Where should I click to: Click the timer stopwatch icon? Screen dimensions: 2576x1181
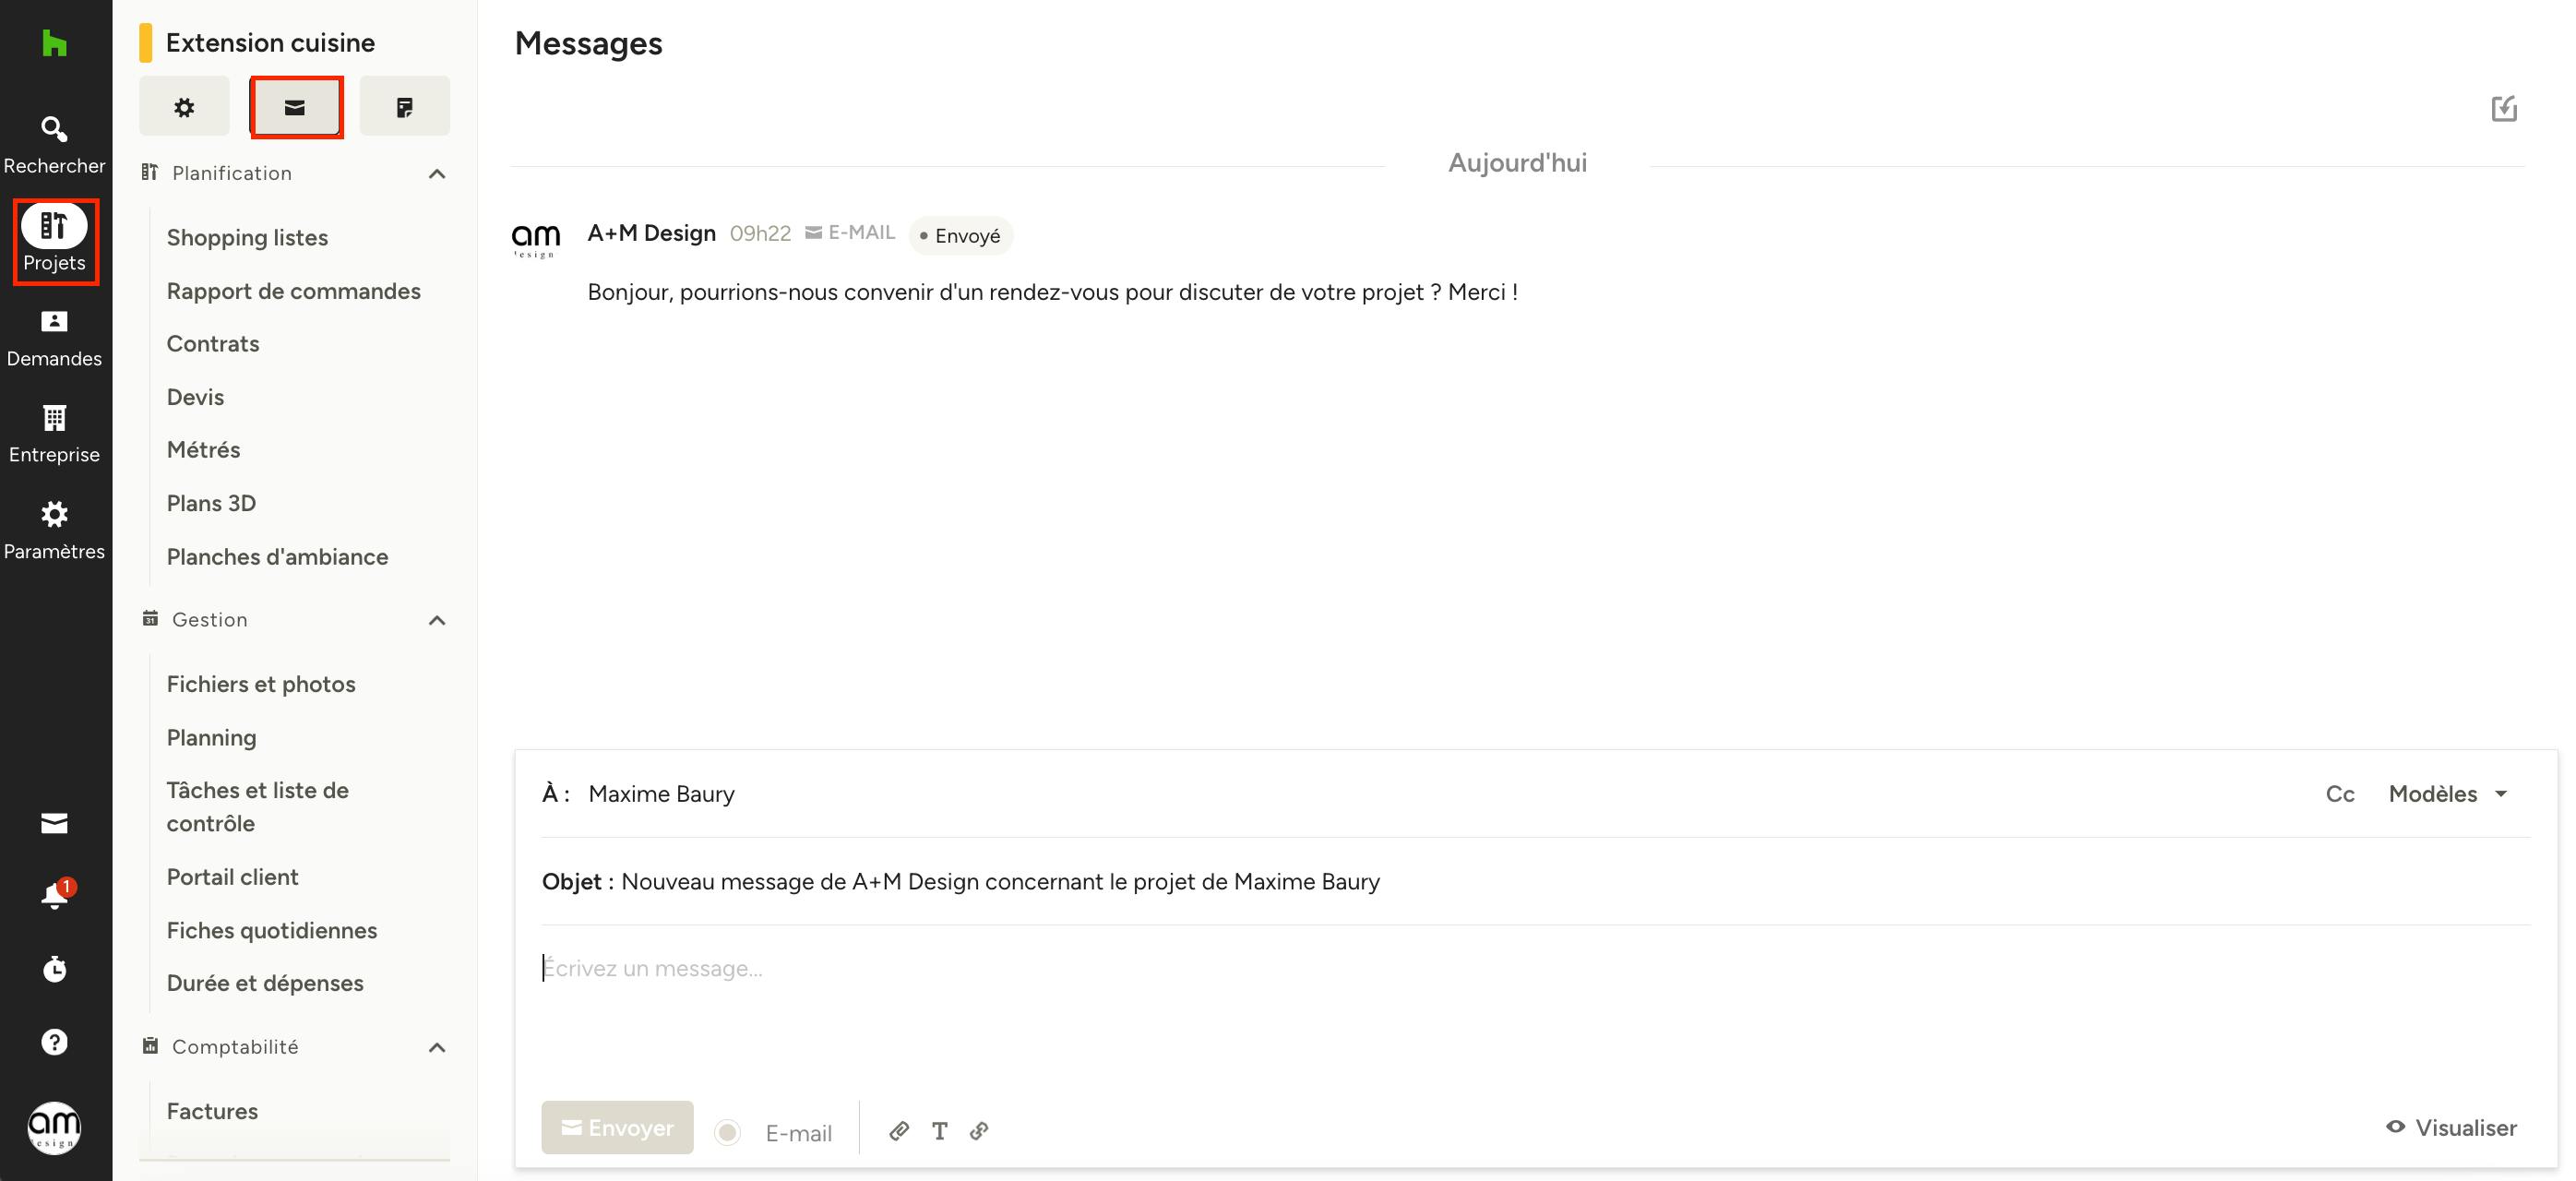click(x=54, y=968)
